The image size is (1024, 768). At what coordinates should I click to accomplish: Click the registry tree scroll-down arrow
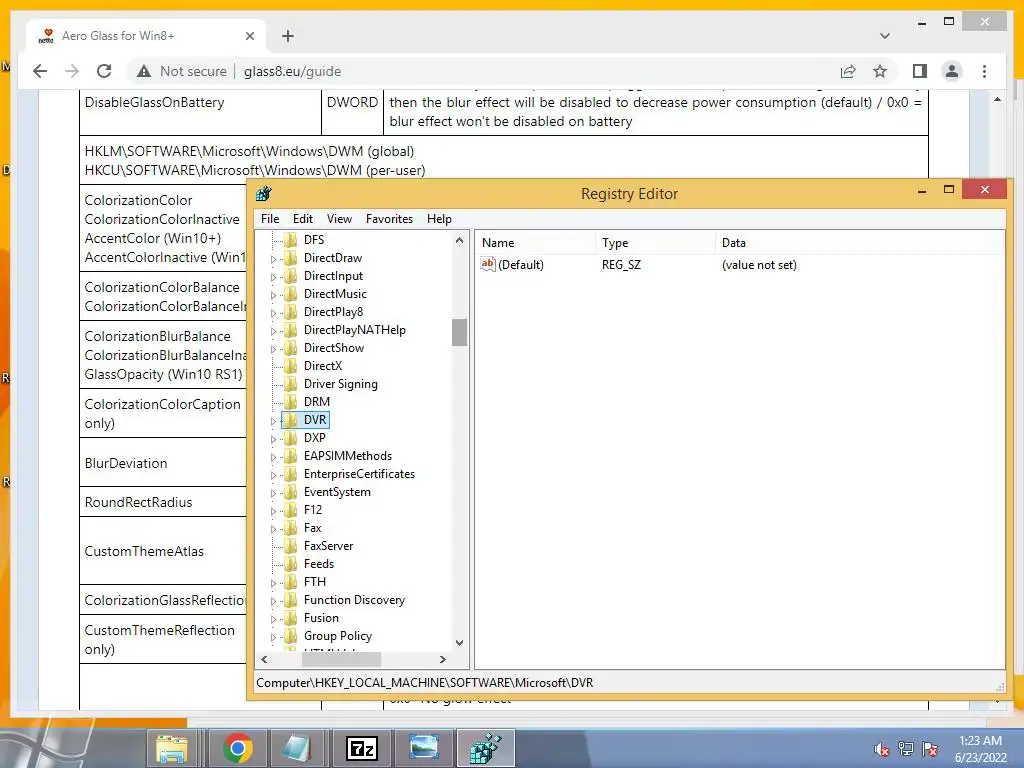pos(459,643)
